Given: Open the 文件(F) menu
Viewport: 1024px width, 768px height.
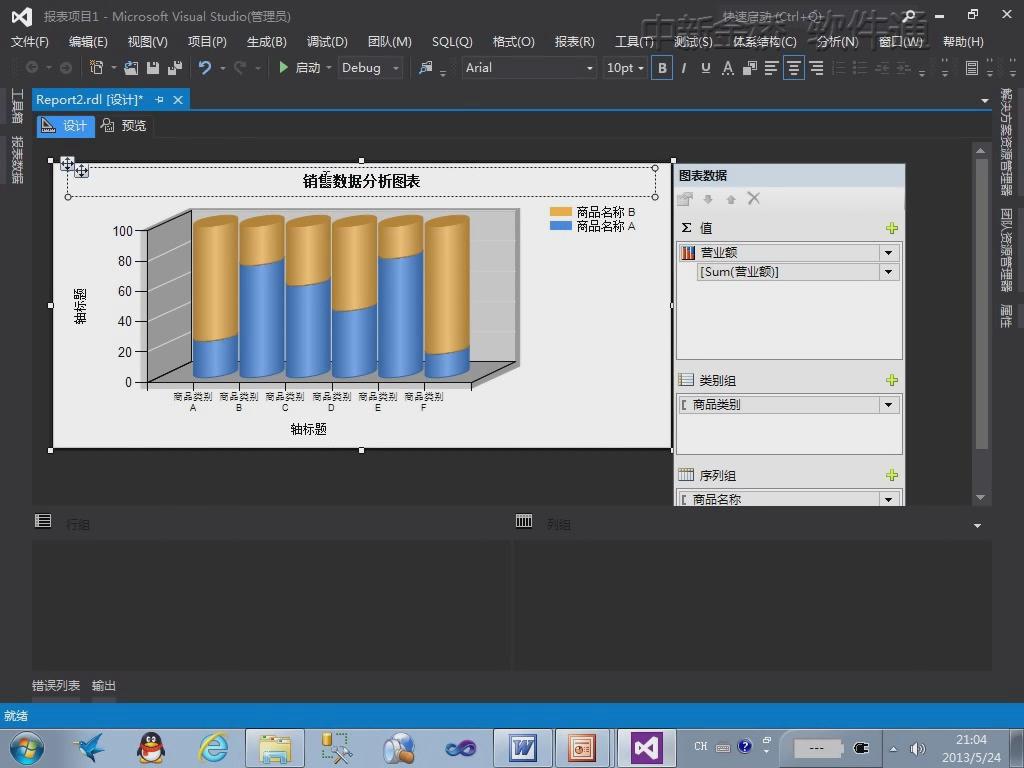Looking at the screenshot, I should click(x=29, y=42).
